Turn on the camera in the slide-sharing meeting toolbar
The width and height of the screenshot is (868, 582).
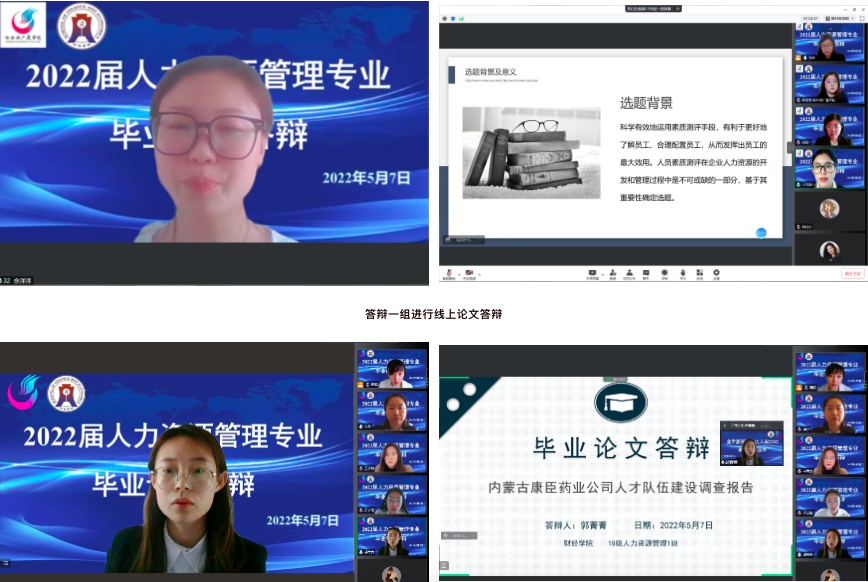click(469, 274)
